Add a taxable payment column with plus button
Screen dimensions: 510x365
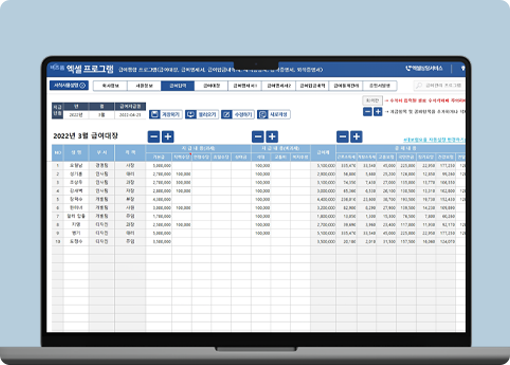pyautogui.click(x=168, y=137)
